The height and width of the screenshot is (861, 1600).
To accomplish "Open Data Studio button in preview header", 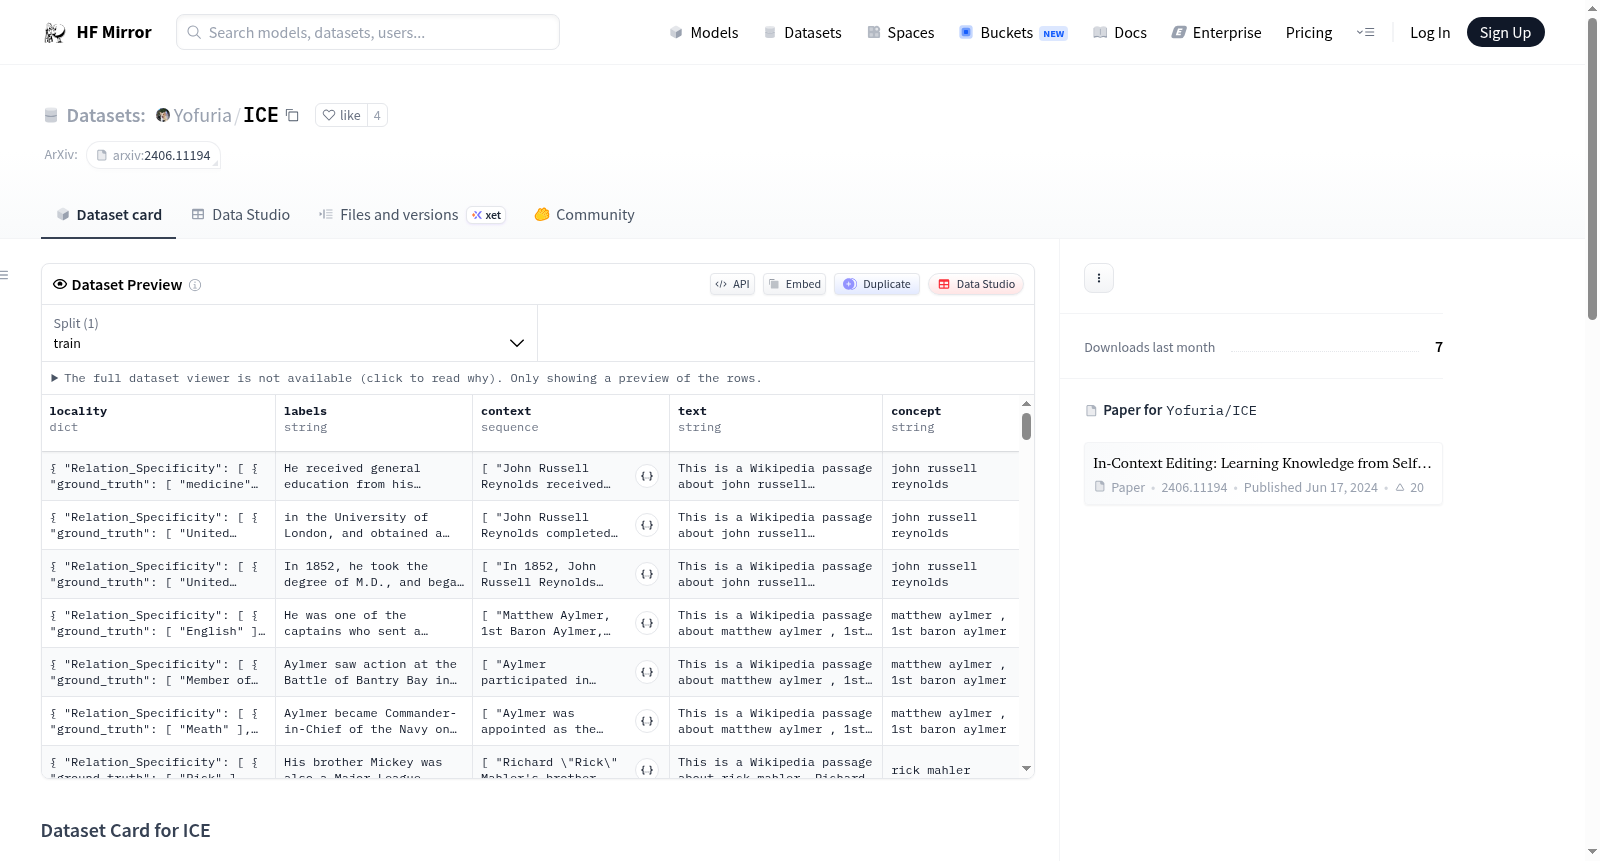I will (x=976, y=284).
